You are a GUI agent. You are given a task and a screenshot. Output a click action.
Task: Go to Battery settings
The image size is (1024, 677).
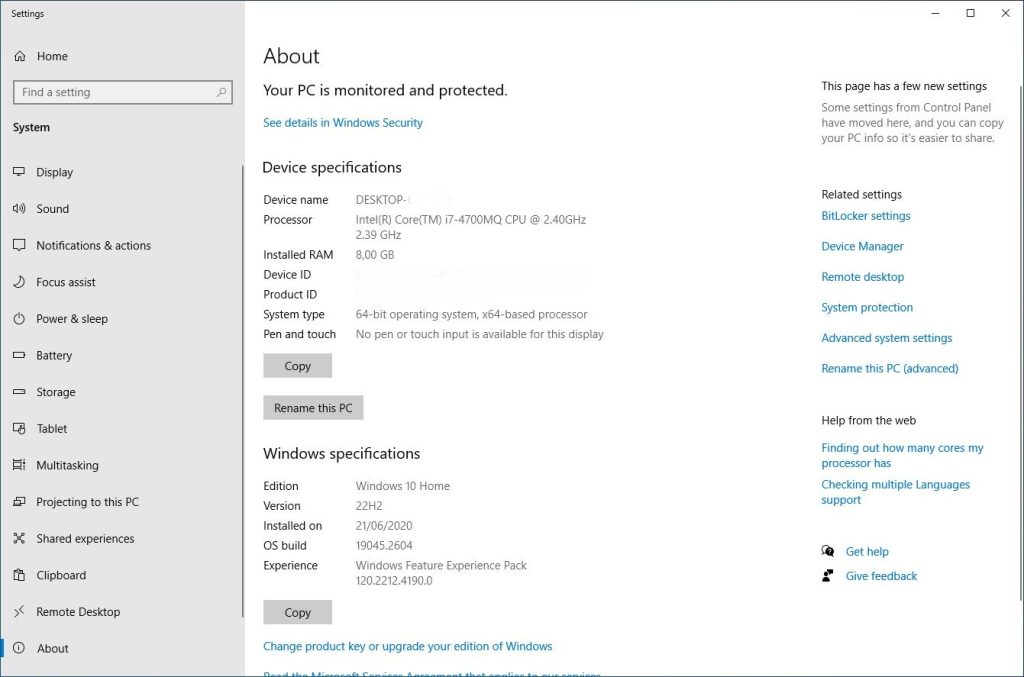(x=121, y=355)
